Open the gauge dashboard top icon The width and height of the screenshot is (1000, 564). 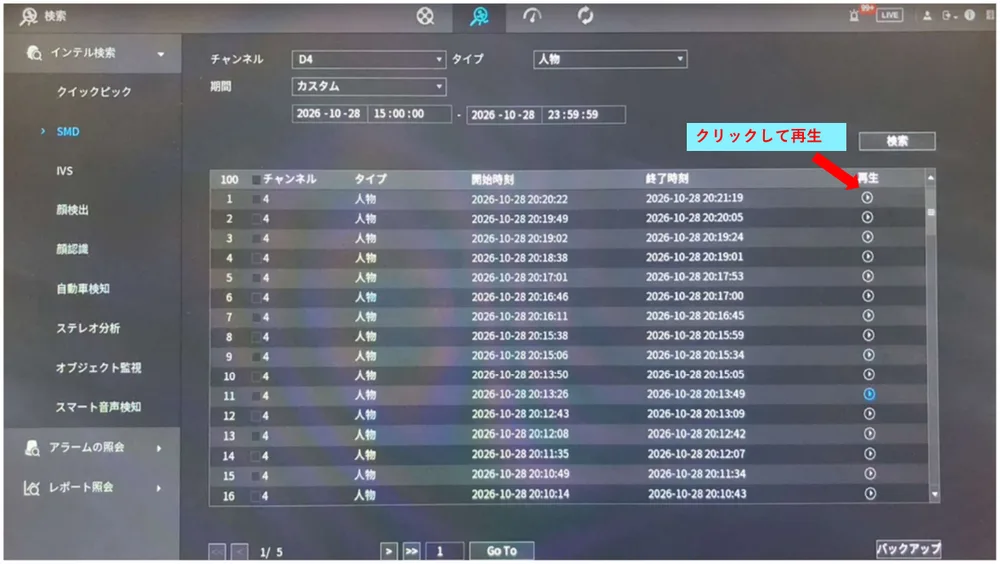532,15
